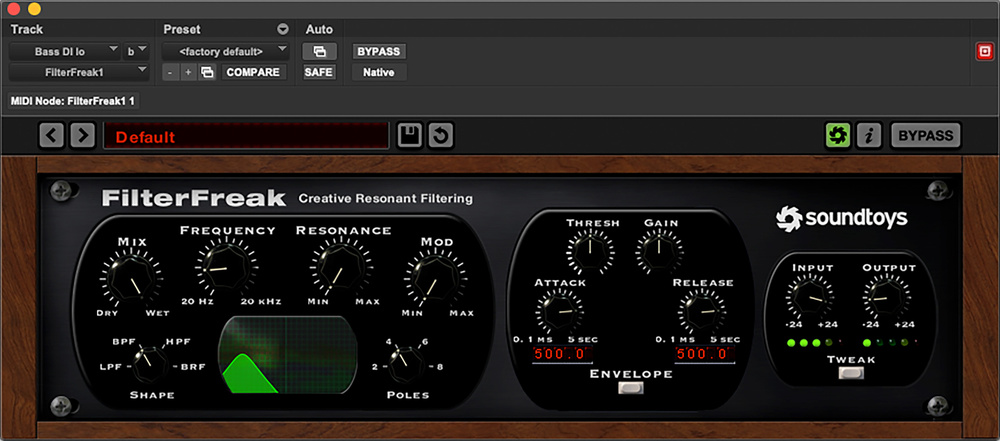The width and height of the screenshot is (1000, 441).
Task: Toggle the gray BYPASS button in plugin toolbar
Action: pyautogui.click(x=925, y=136)
